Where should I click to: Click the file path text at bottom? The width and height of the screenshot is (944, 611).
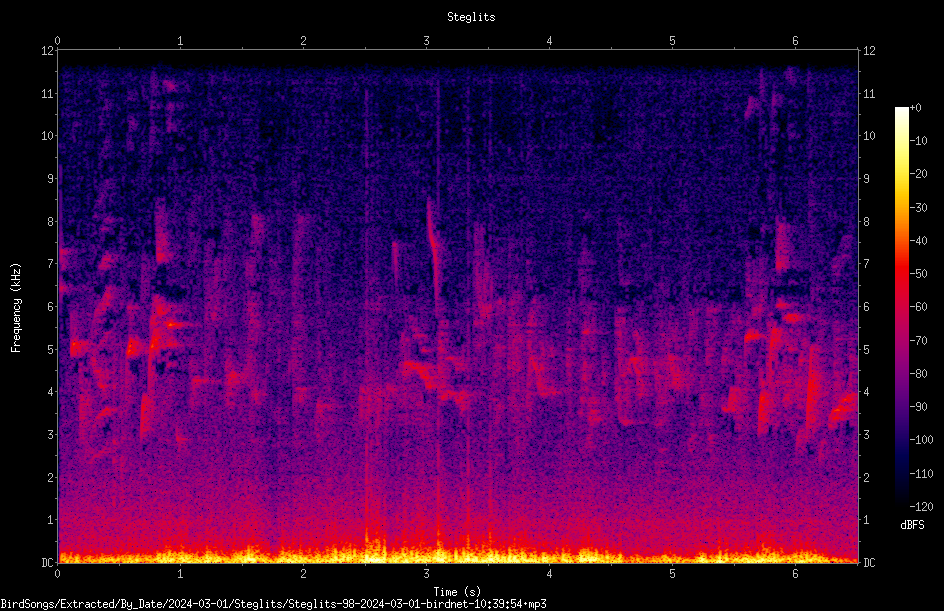[x=273, y=604]
